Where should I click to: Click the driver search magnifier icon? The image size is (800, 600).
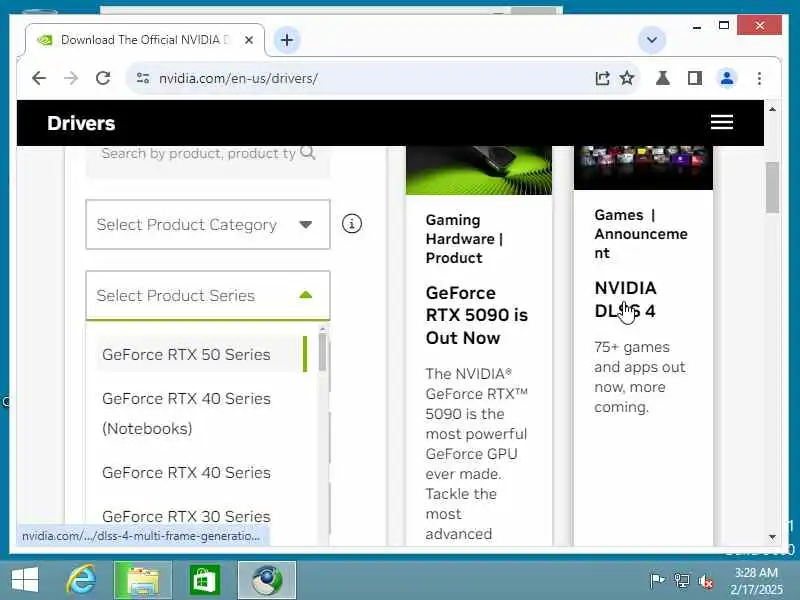point(308,153)
